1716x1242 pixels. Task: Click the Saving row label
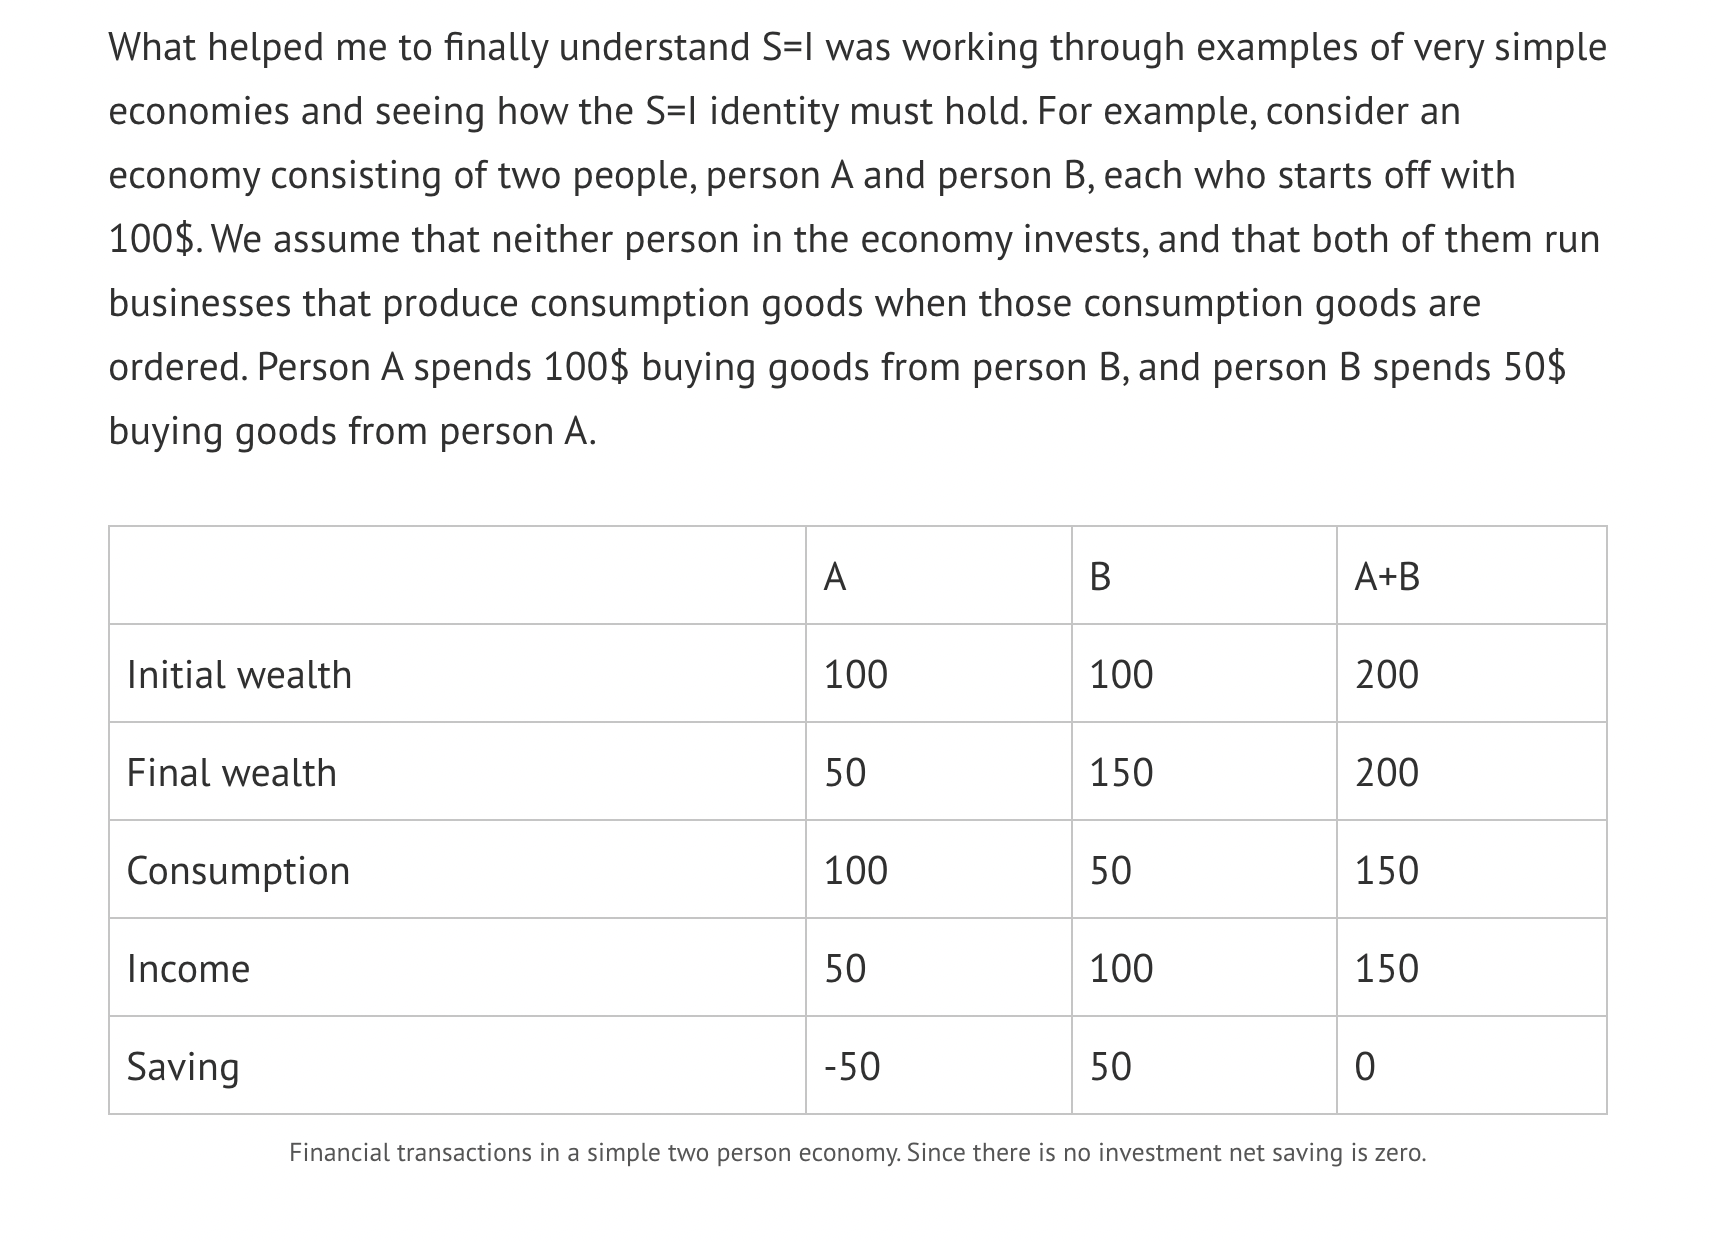[x=183, y=1067]
